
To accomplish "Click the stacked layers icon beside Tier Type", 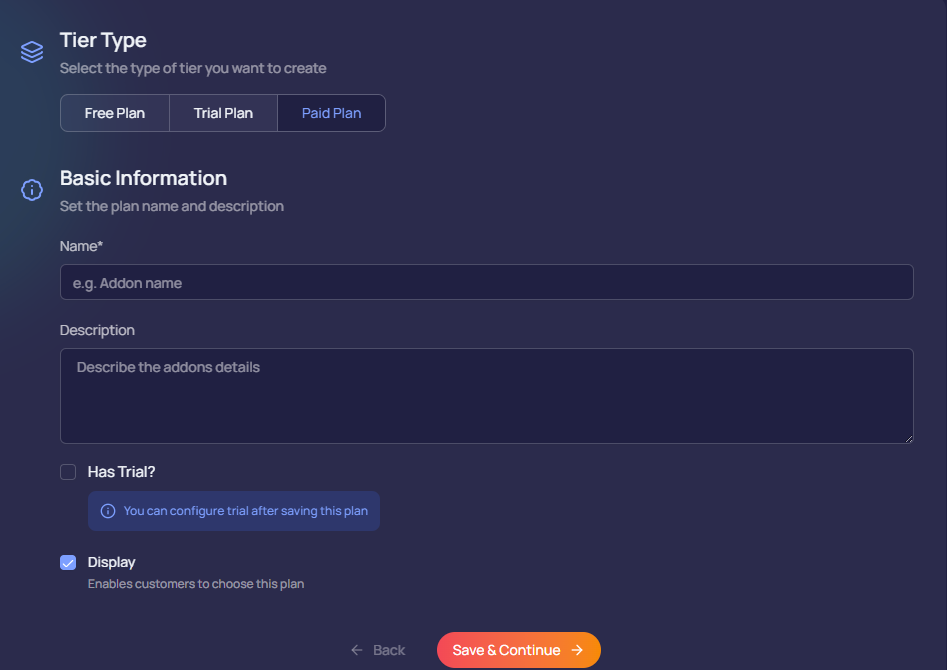I will (x=32, y=51).
